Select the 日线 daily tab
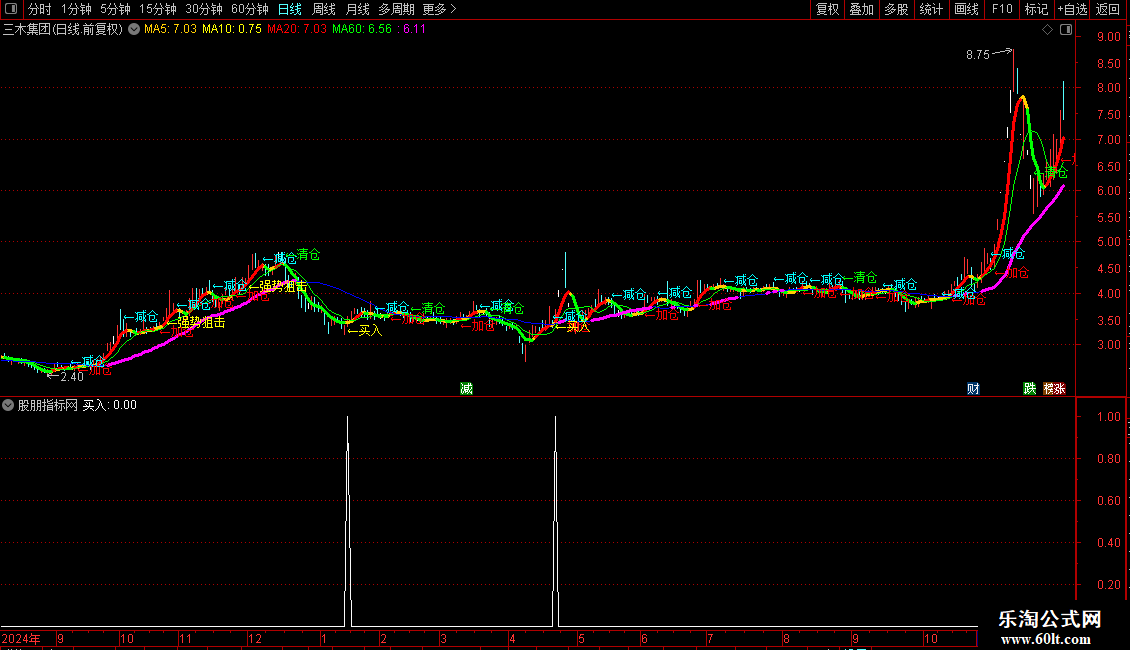This screenshot has height=650, width=1130. coord(290,9)
